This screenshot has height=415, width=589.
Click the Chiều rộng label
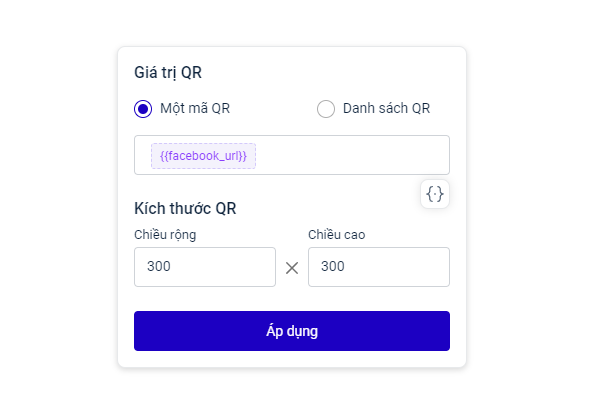point(165,235)
